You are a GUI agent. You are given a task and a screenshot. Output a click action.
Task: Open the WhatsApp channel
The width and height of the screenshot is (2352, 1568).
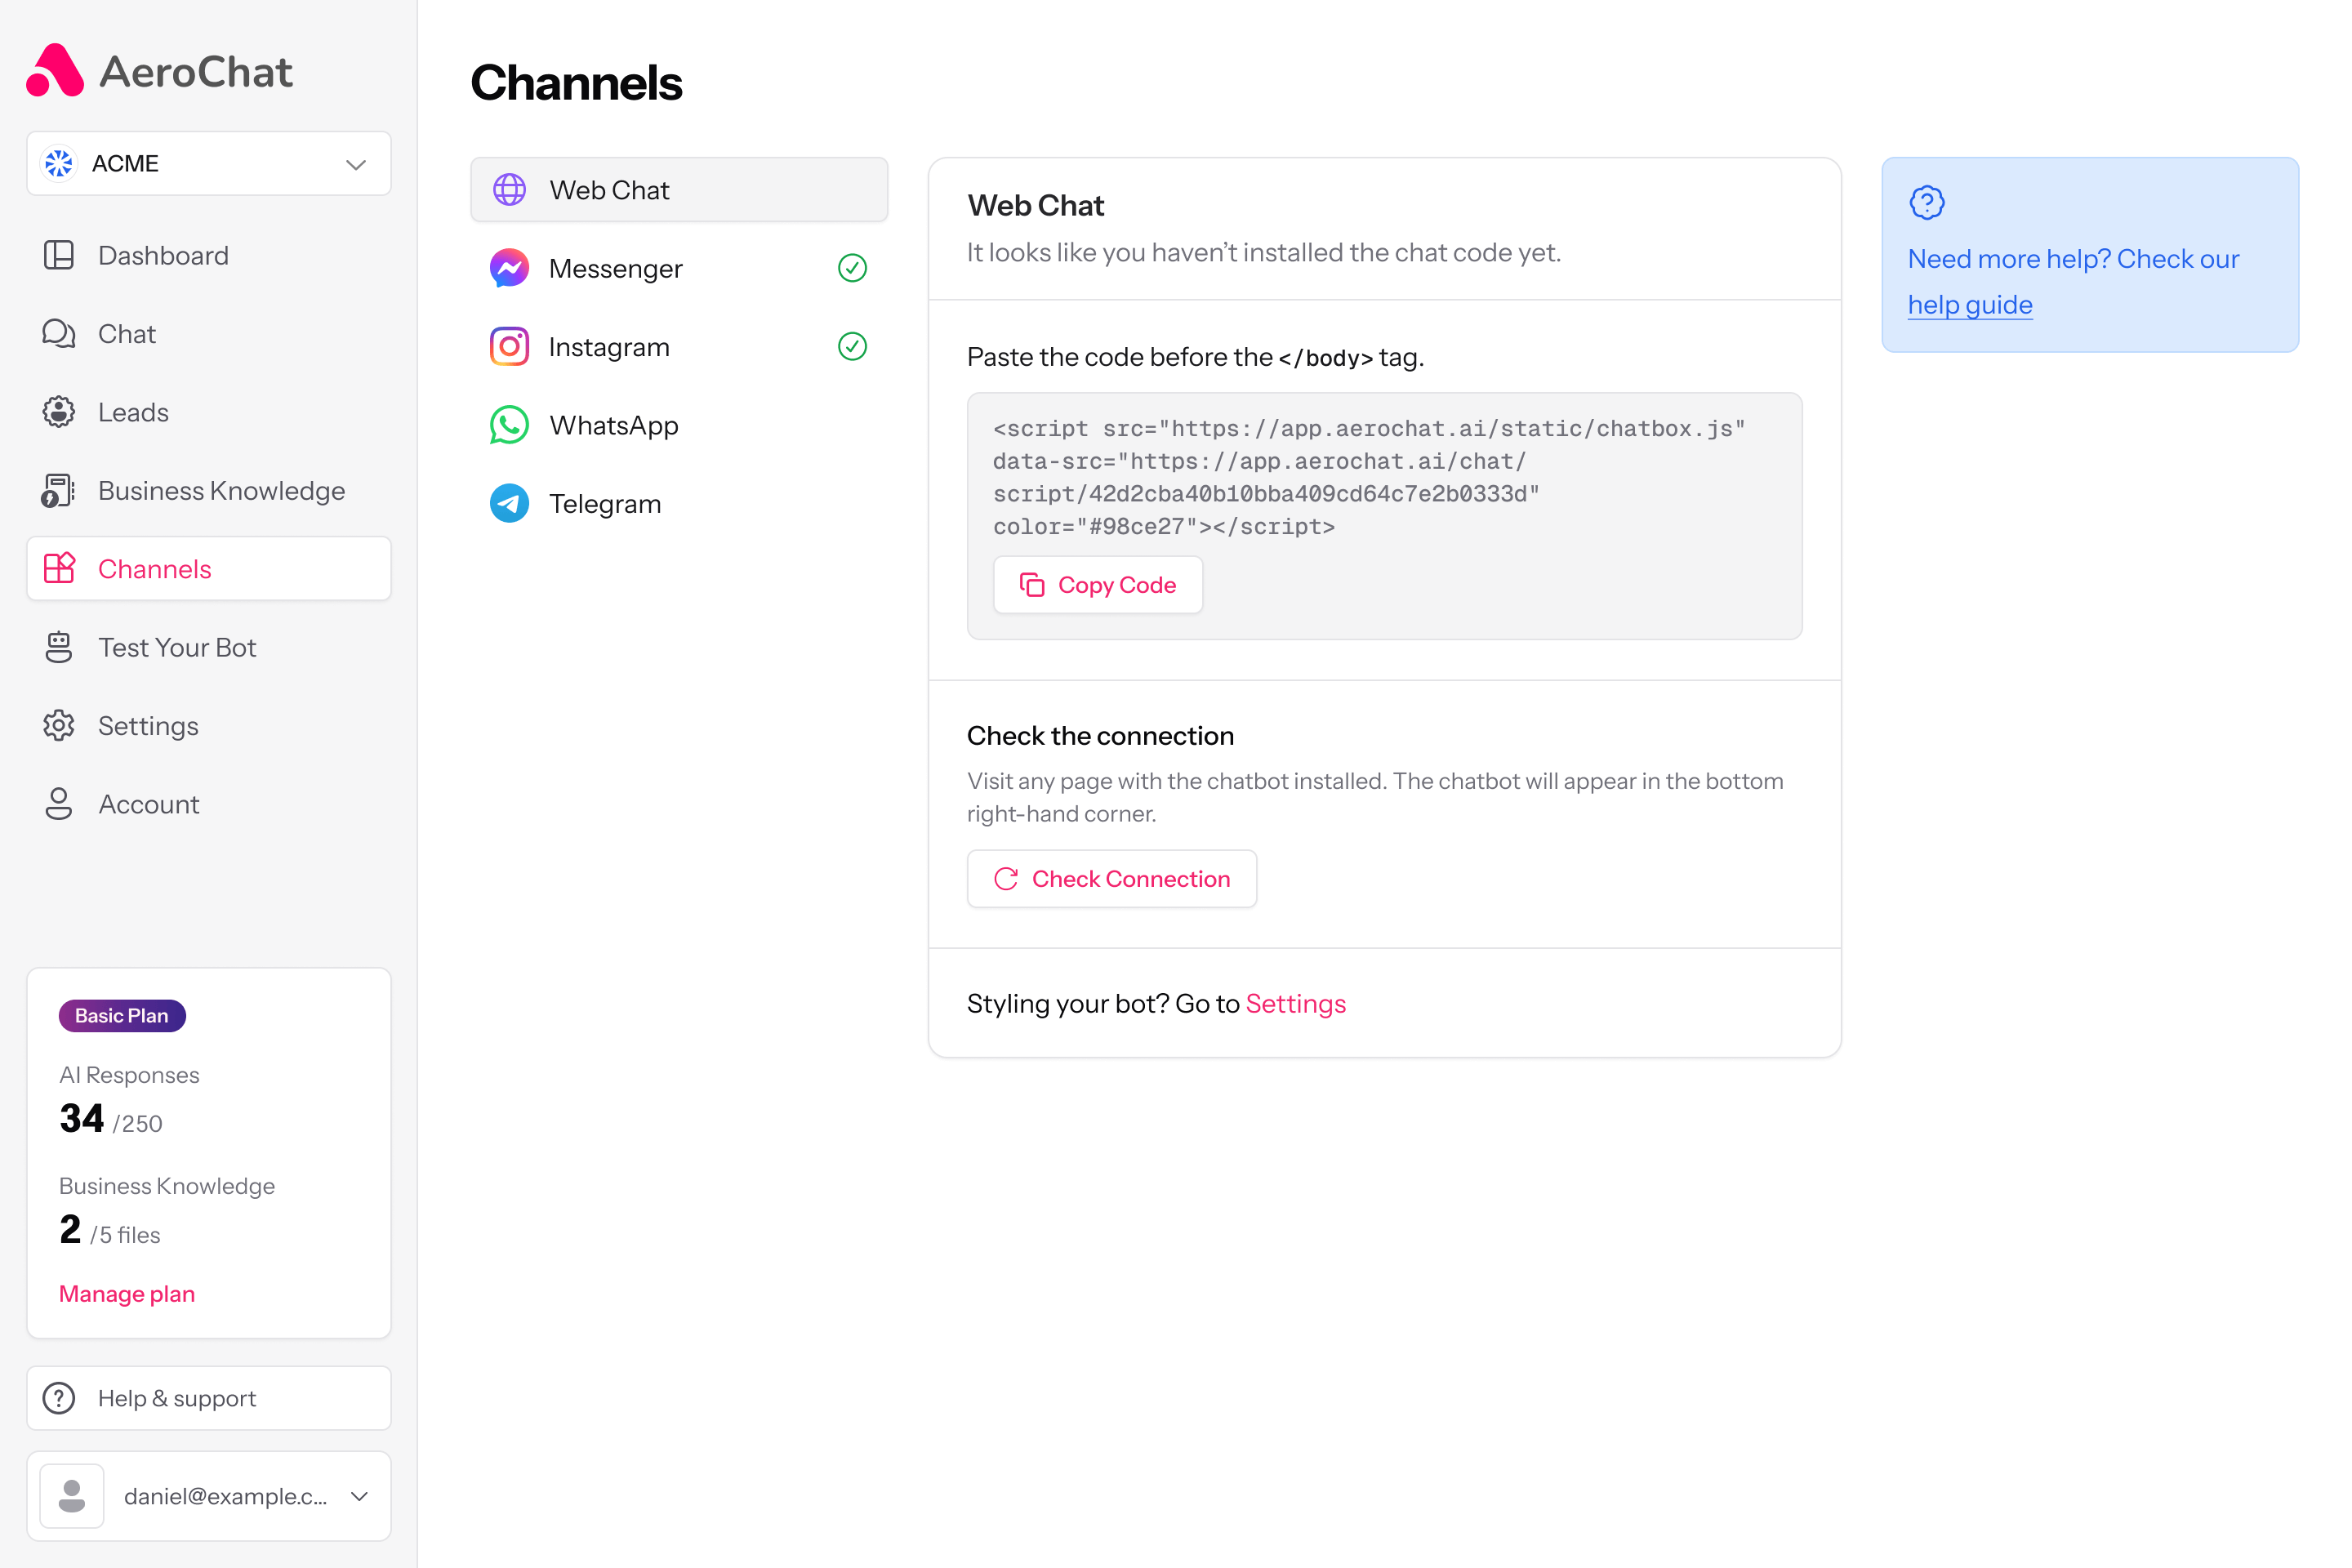[613, 424]
